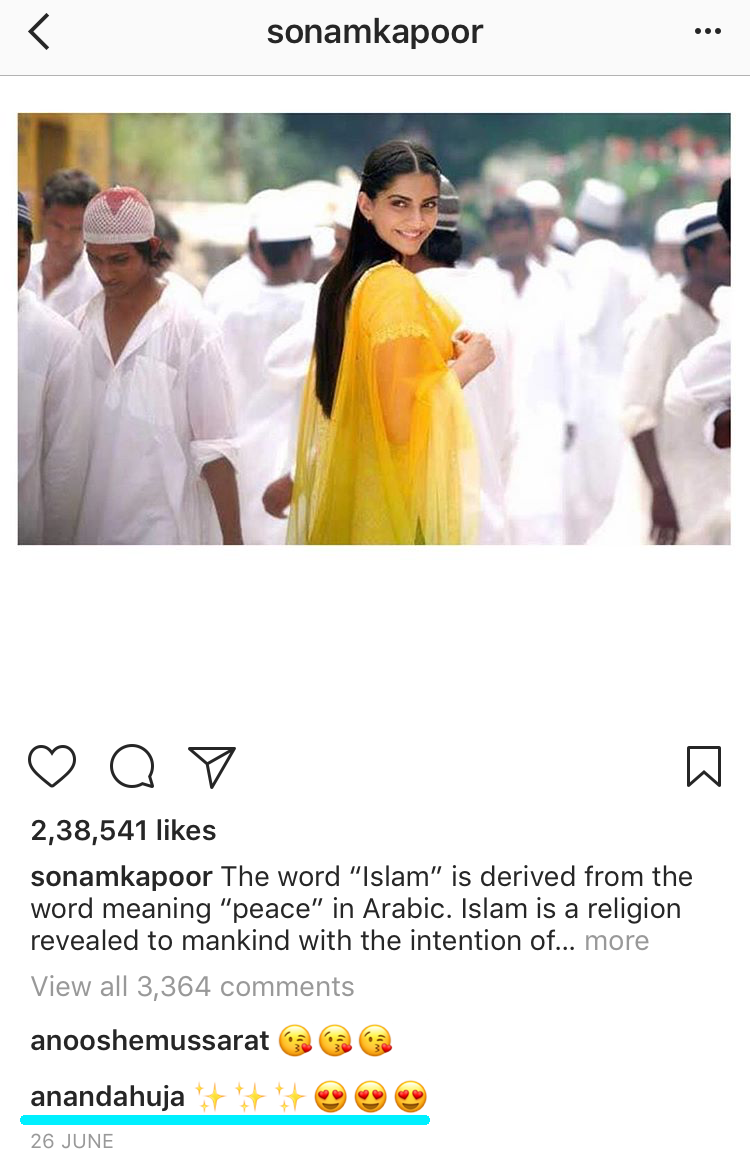Tap the heart-eyes emojis in the anandahuja comment
The image size is (750, 1164).
click(x=371, y=1096)
